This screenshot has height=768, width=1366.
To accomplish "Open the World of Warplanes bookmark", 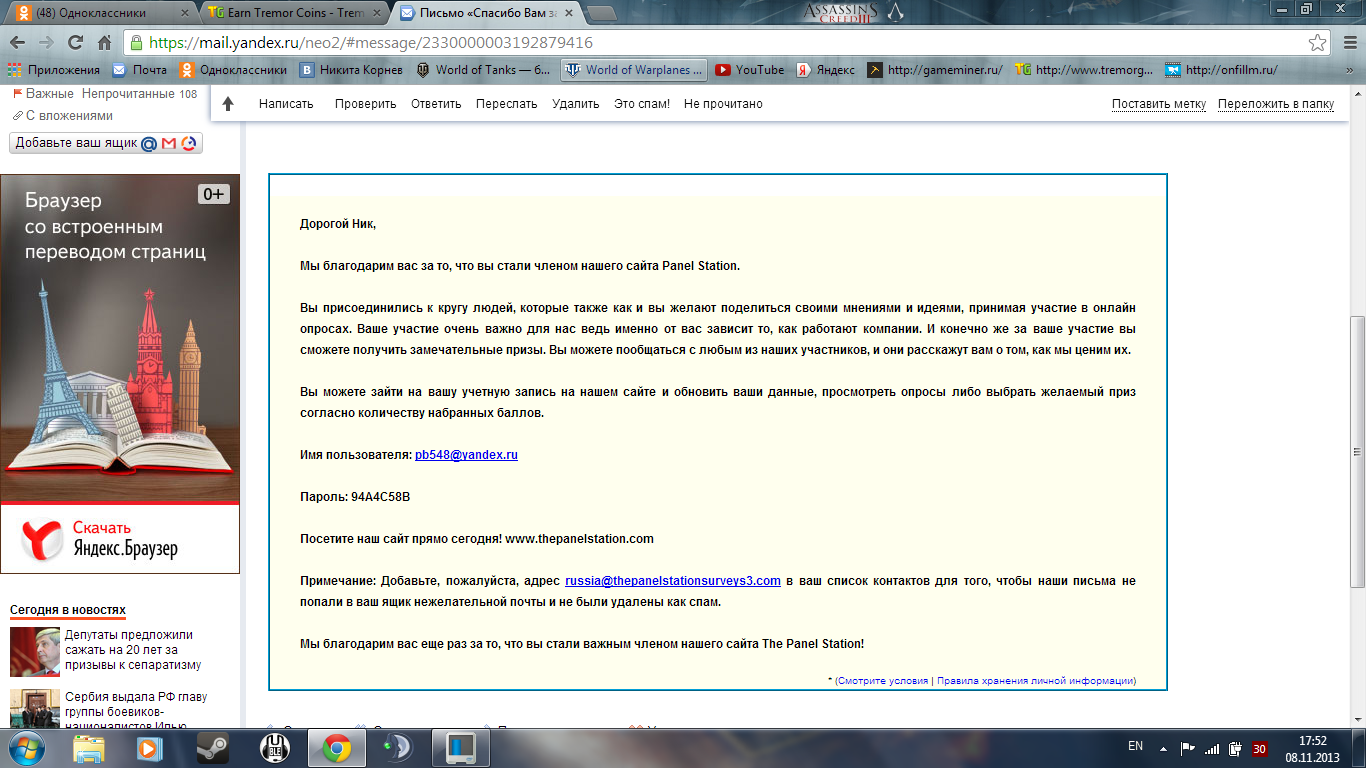I will 634,70.
